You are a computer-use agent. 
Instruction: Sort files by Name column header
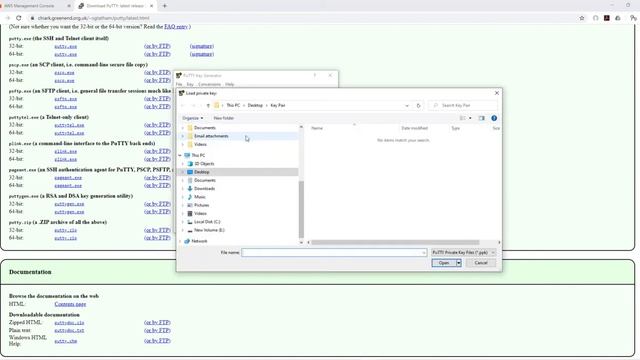(x=317, y=128)
